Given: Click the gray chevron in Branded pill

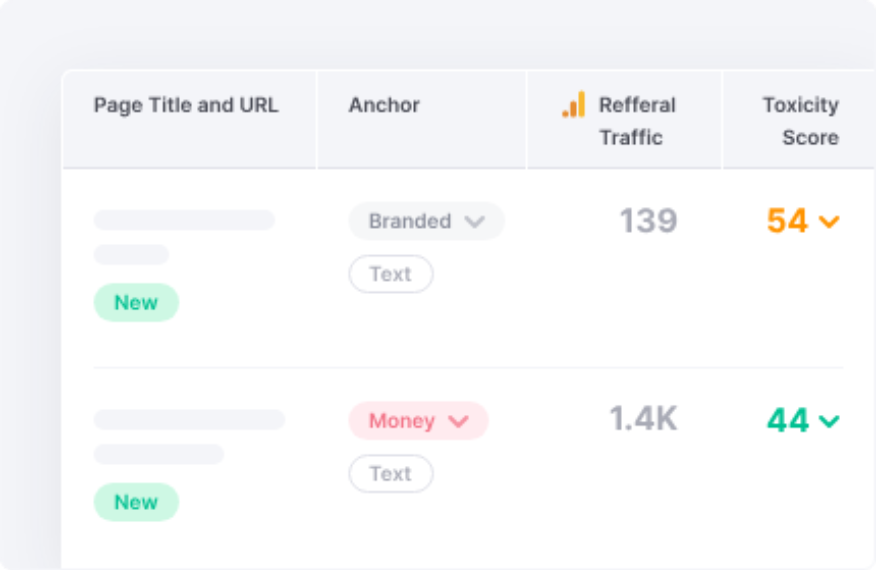Looking at the screenshot, I should [x=474, y=222].
